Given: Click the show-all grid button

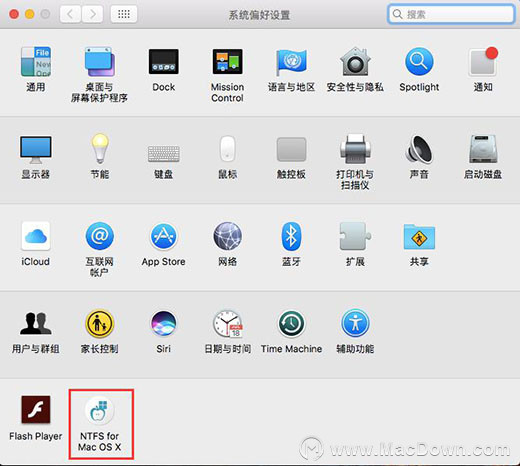Looking at the screenshot, I should tap(124, 14).
